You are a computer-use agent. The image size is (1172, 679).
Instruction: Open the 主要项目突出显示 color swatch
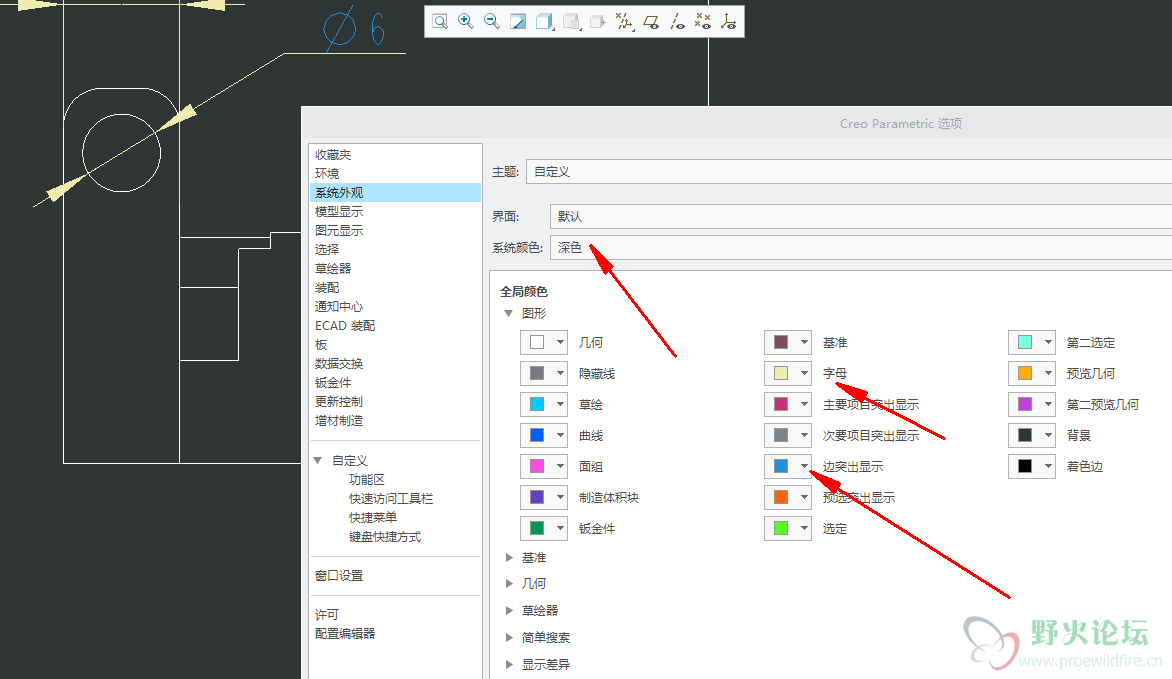pyautogui.click(x=788, y=405)
